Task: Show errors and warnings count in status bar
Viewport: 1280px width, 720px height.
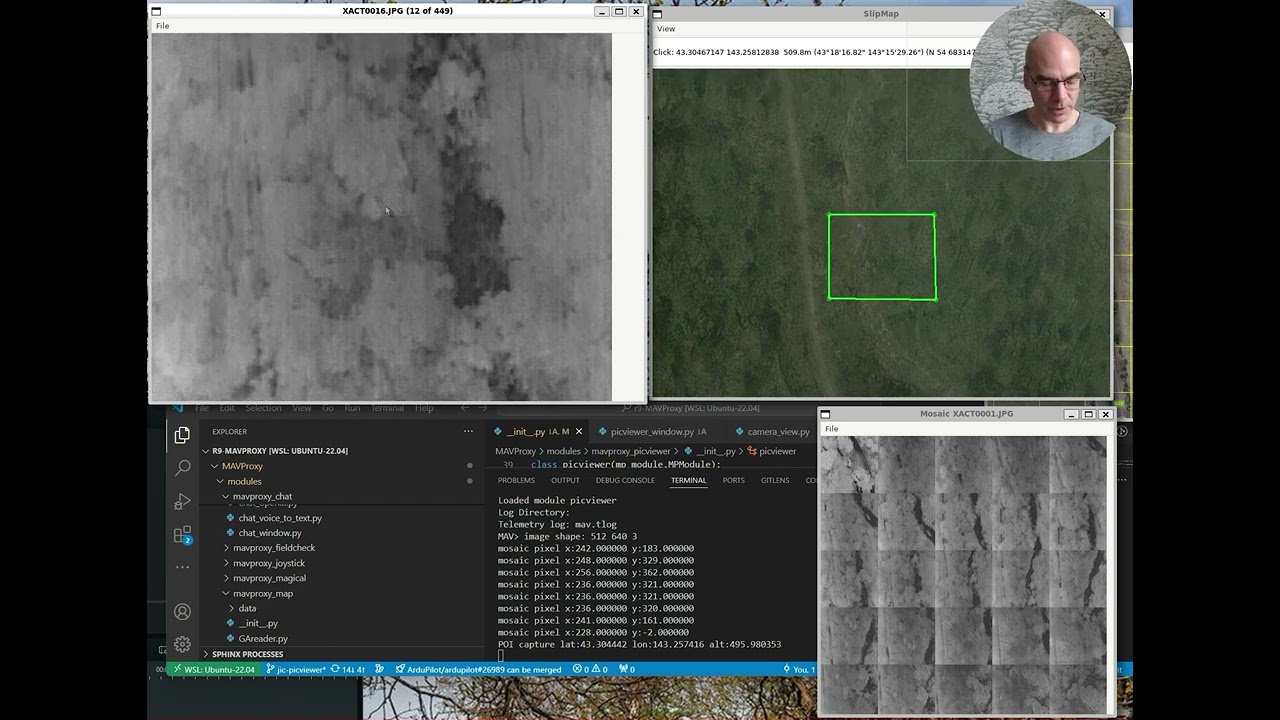Action: coord(589,669)
